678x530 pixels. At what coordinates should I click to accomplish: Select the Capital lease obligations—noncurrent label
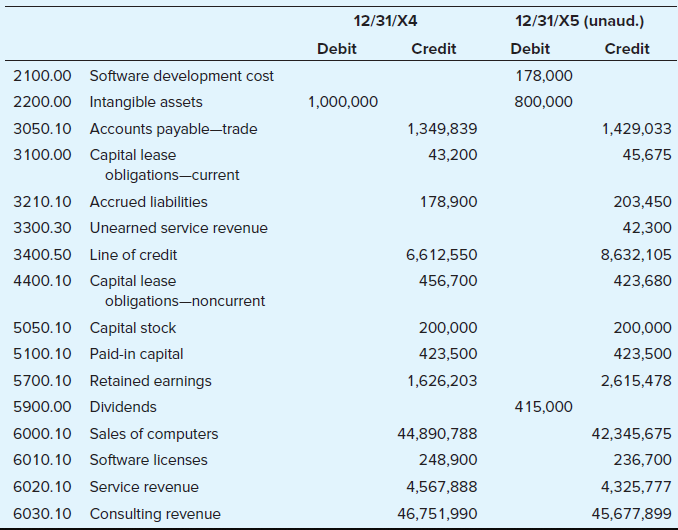(x=177, y=291)
